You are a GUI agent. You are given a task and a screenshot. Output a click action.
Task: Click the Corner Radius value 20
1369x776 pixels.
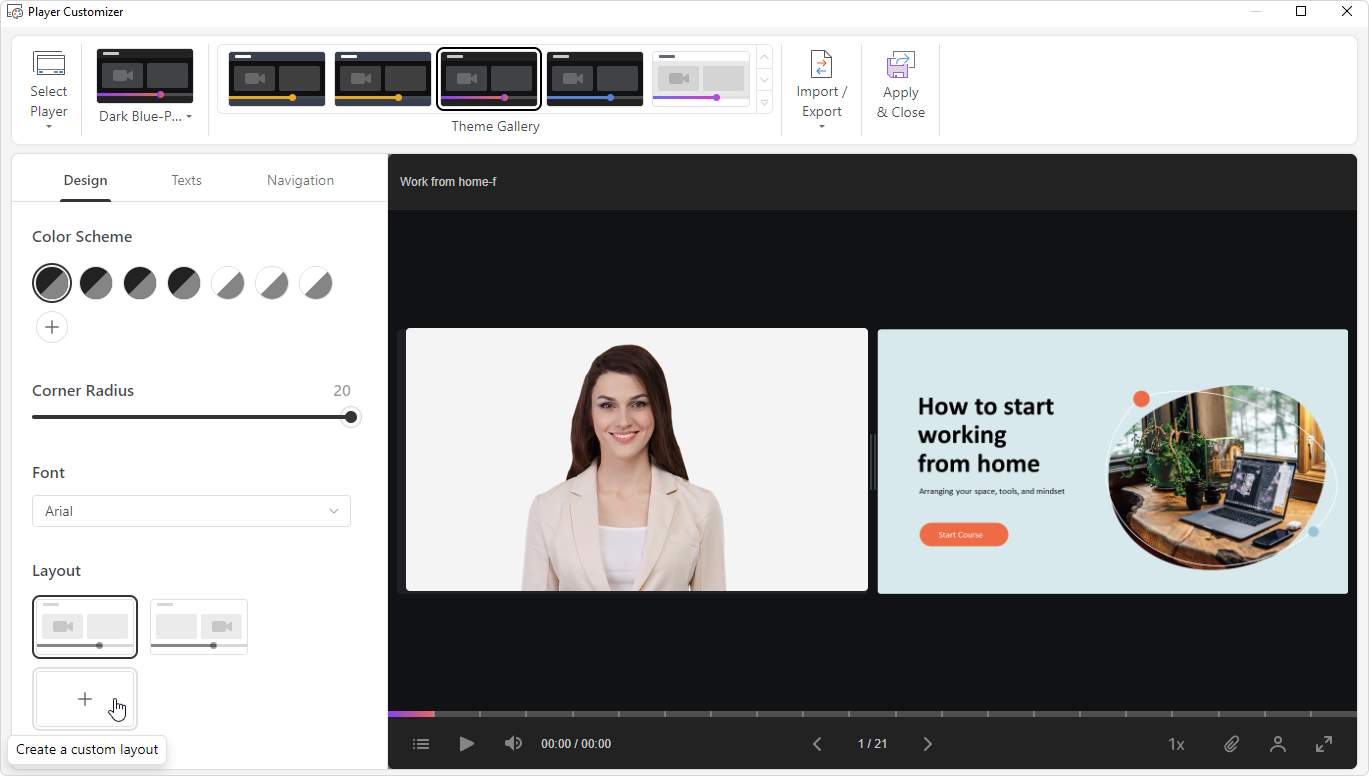[x=342, y=391]
